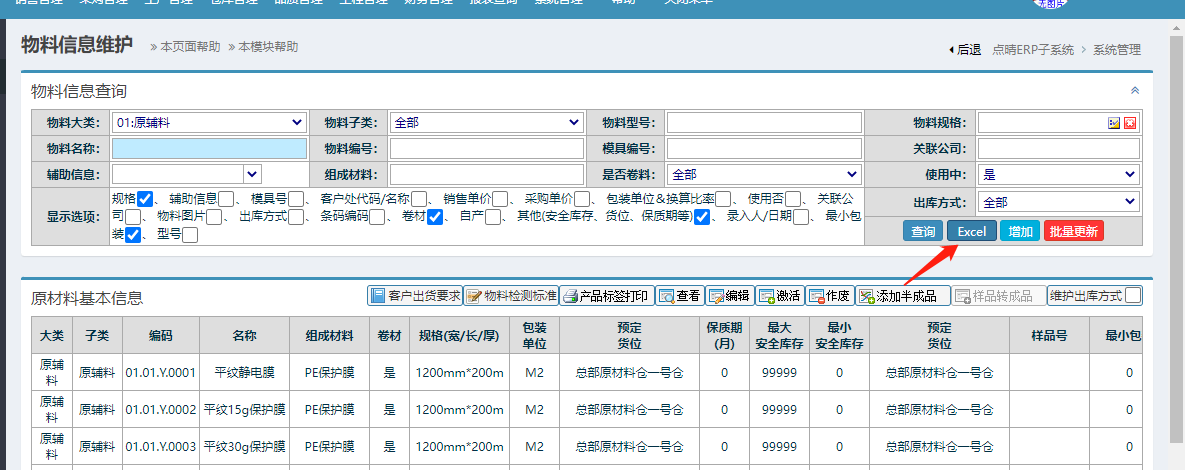1185x470 pixels.
Task: Click the 激活 activate button
Action: (779, 296)
